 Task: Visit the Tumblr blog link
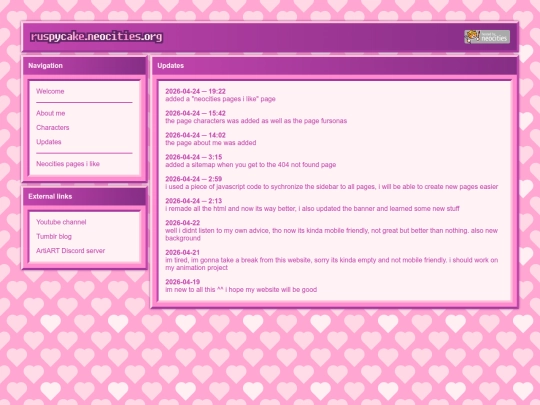point(54,236)
